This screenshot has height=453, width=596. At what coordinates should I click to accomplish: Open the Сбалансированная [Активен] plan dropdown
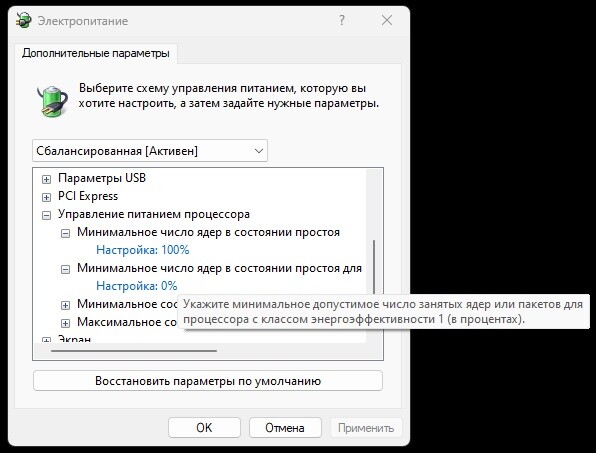coord(150,151)
